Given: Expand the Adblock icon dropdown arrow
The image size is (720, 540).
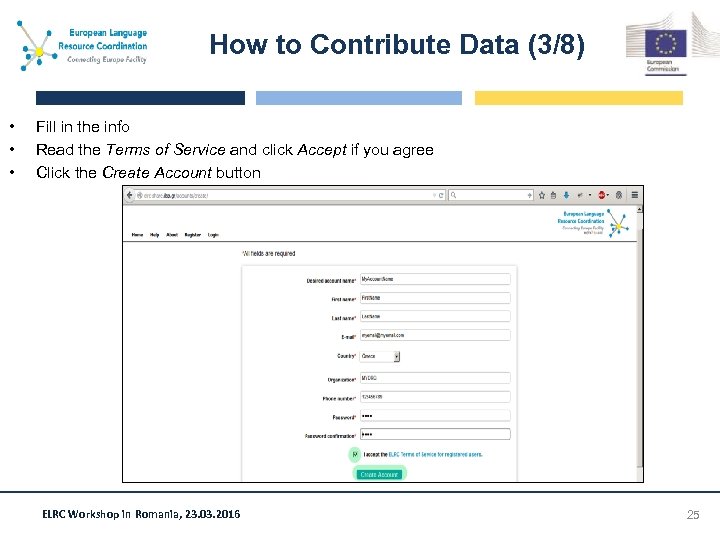Looking at the screenshot, I should click(608, 196).
